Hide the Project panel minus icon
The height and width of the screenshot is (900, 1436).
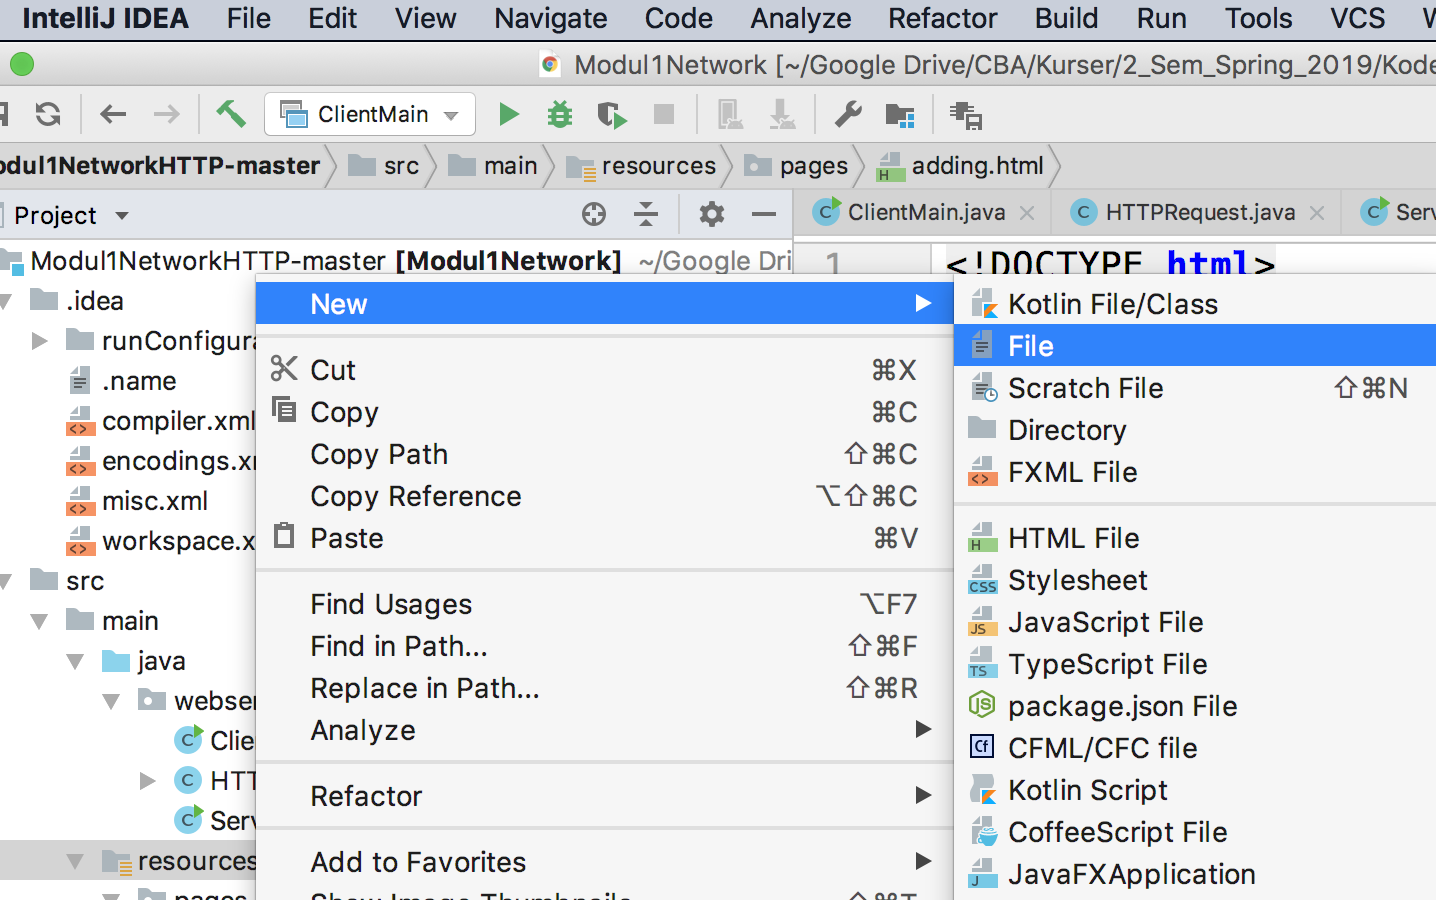point(764,214)
